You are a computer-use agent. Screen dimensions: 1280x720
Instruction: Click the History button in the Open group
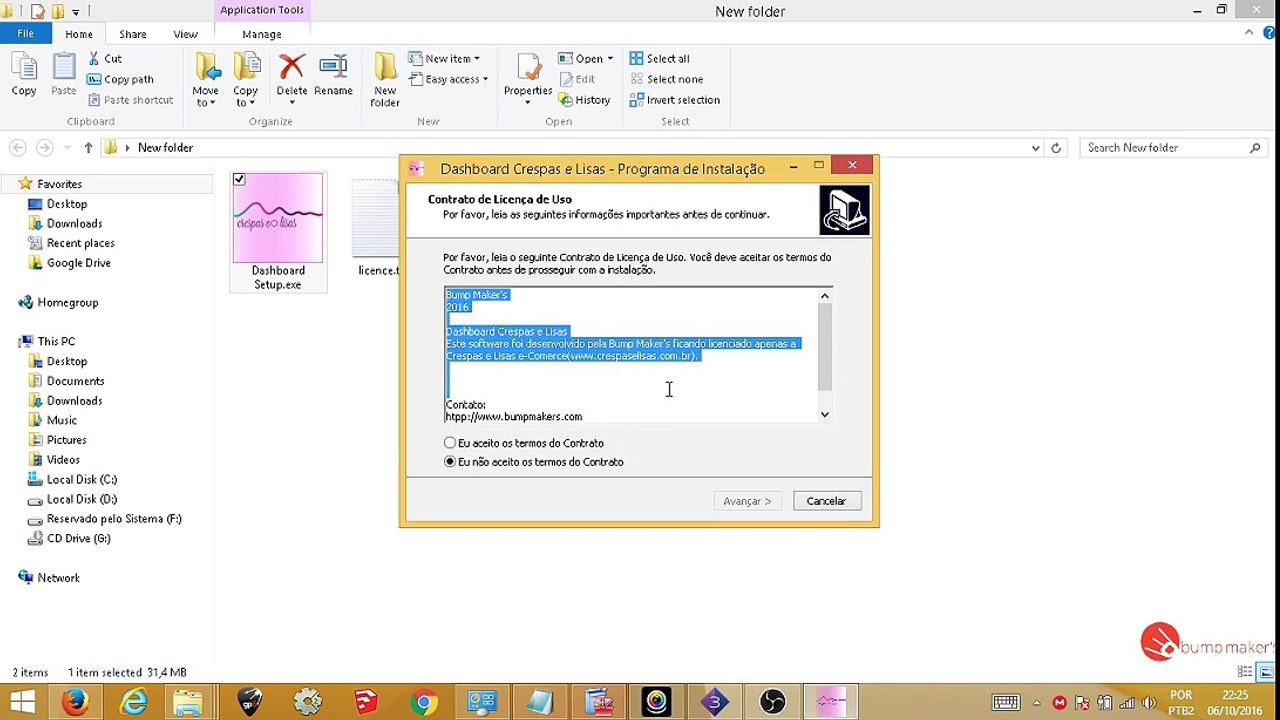584,100
